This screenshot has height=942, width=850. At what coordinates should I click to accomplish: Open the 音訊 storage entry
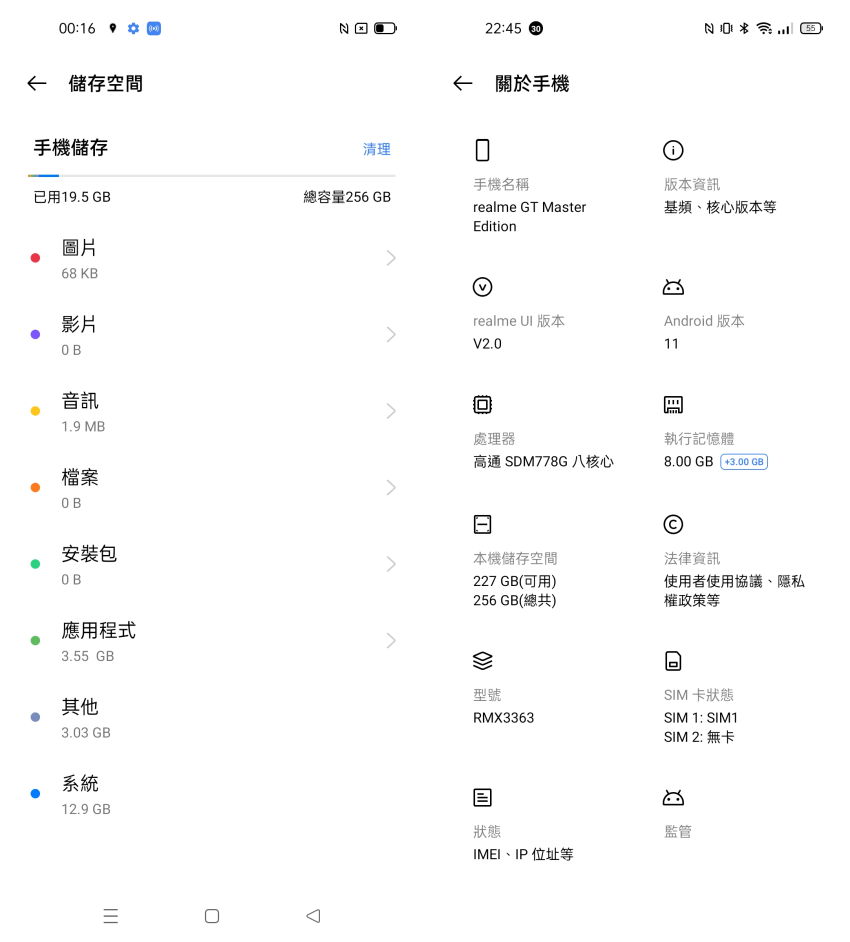(211, 411)
